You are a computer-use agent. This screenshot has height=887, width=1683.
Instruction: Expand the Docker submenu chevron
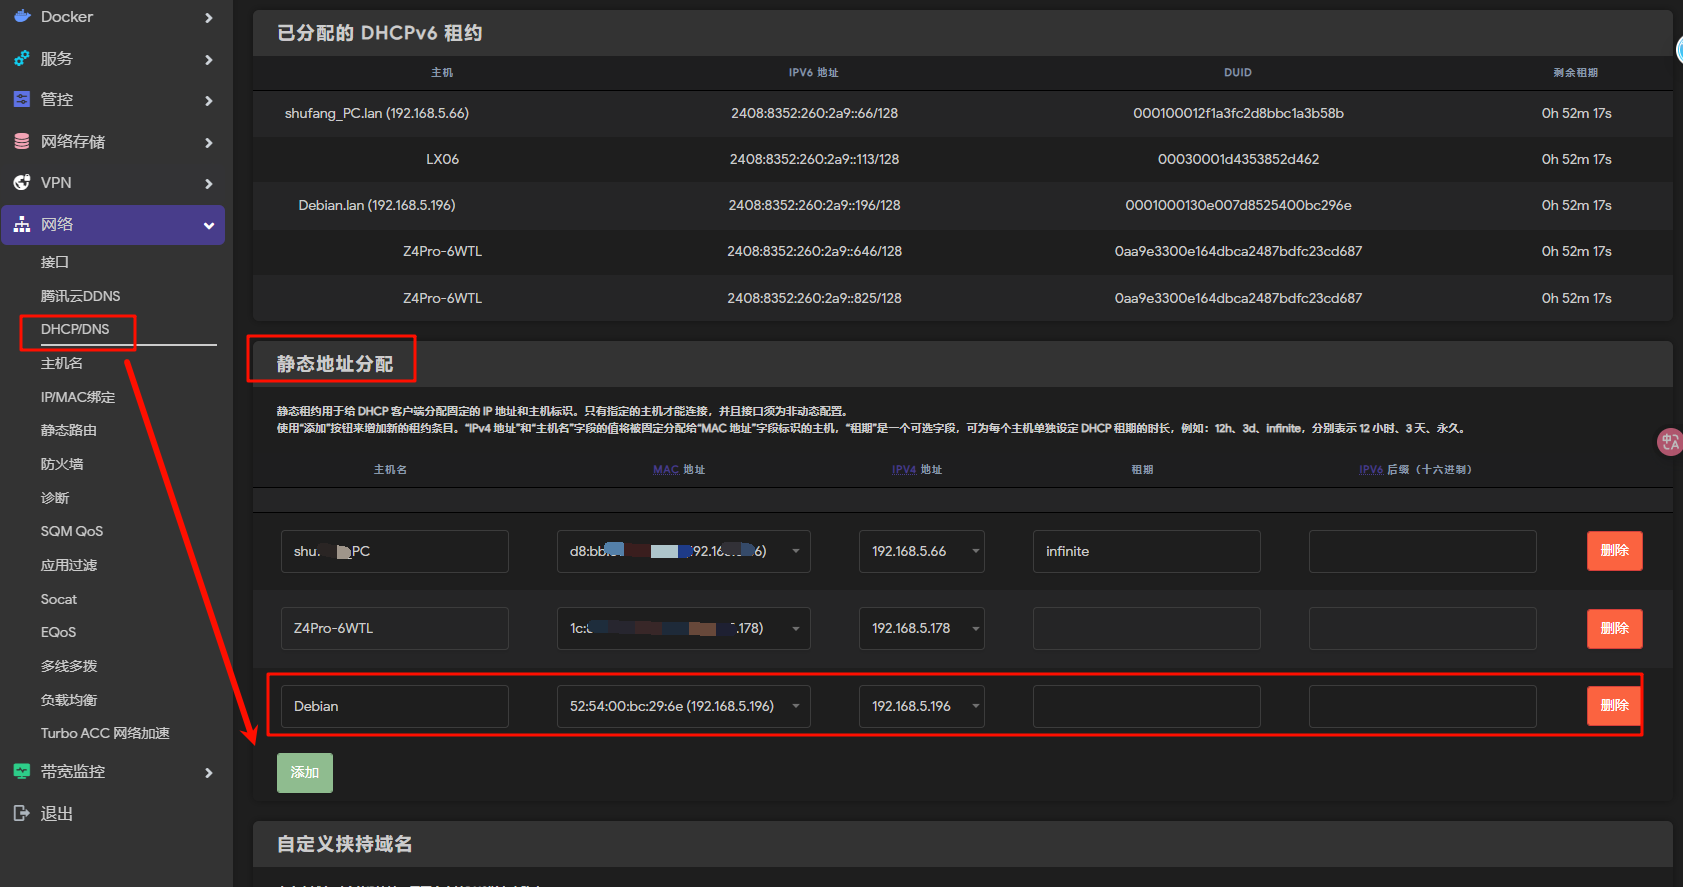click(209, 18)
